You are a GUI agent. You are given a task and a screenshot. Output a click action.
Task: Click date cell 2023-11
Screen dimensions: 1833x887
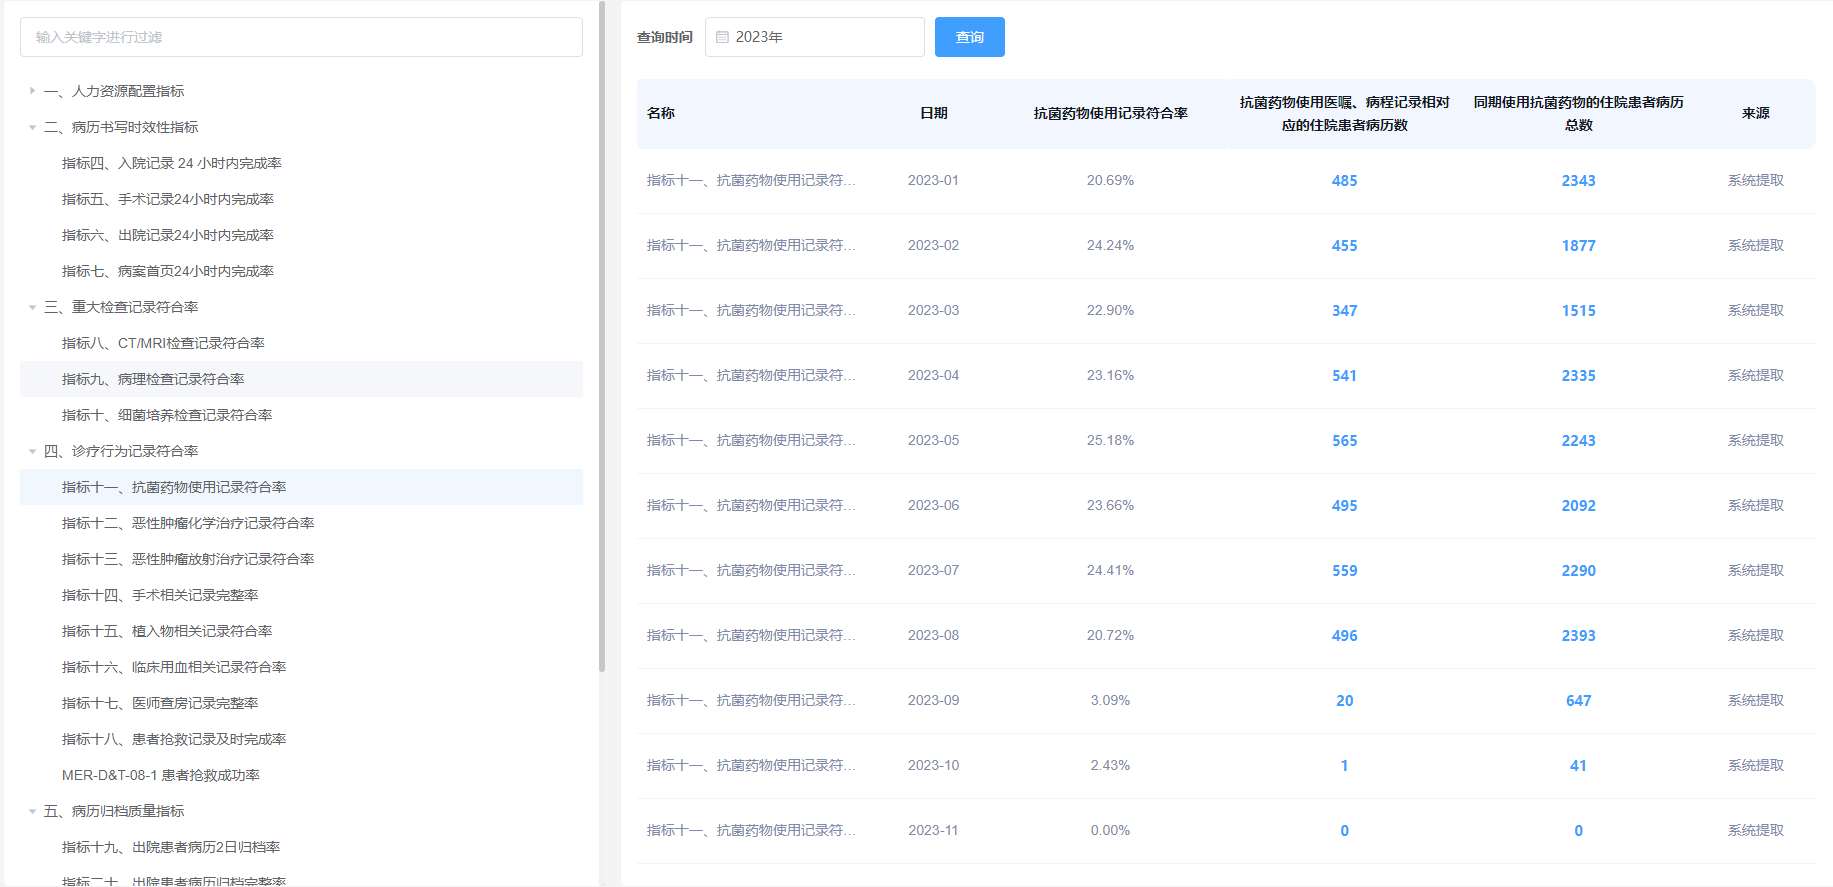coord(933,831)
